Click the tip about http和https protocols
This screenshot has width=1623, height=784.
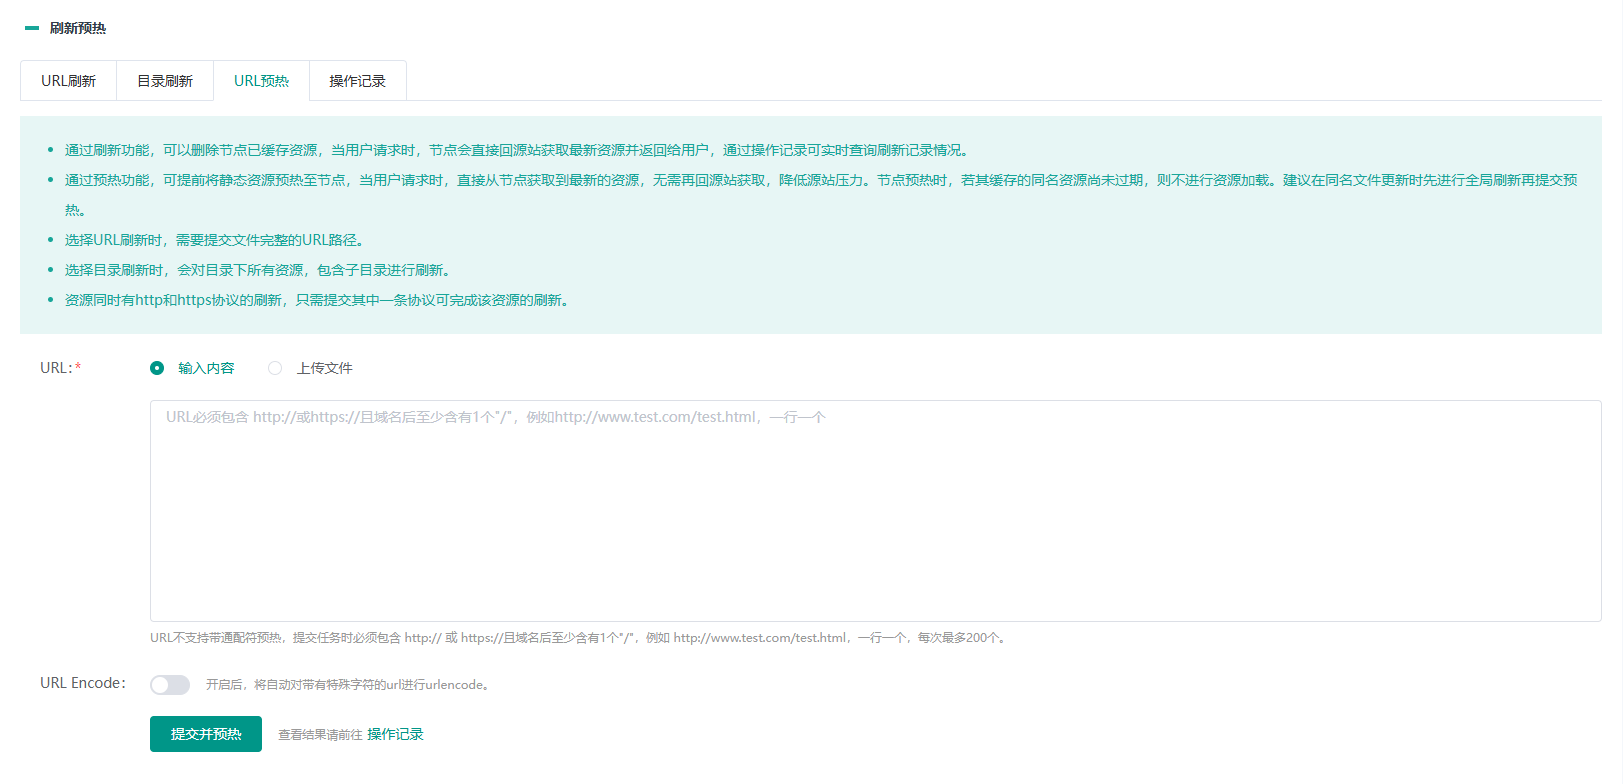[x=318, y=300]
